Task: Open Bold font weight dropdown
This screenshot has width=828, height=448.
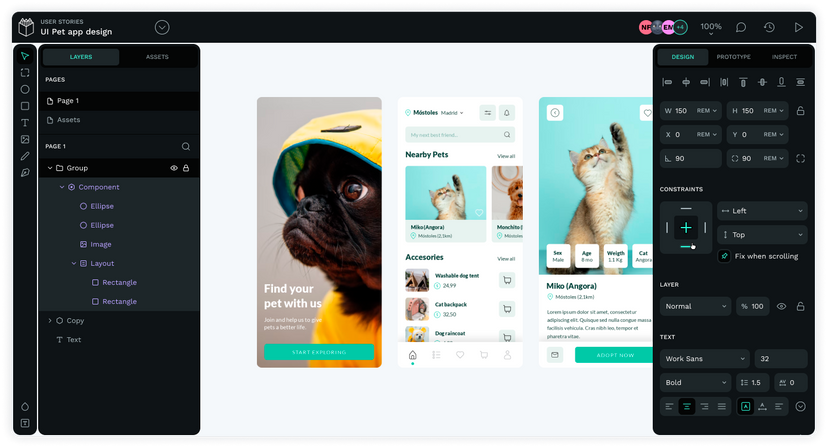Action: [695, 382]
